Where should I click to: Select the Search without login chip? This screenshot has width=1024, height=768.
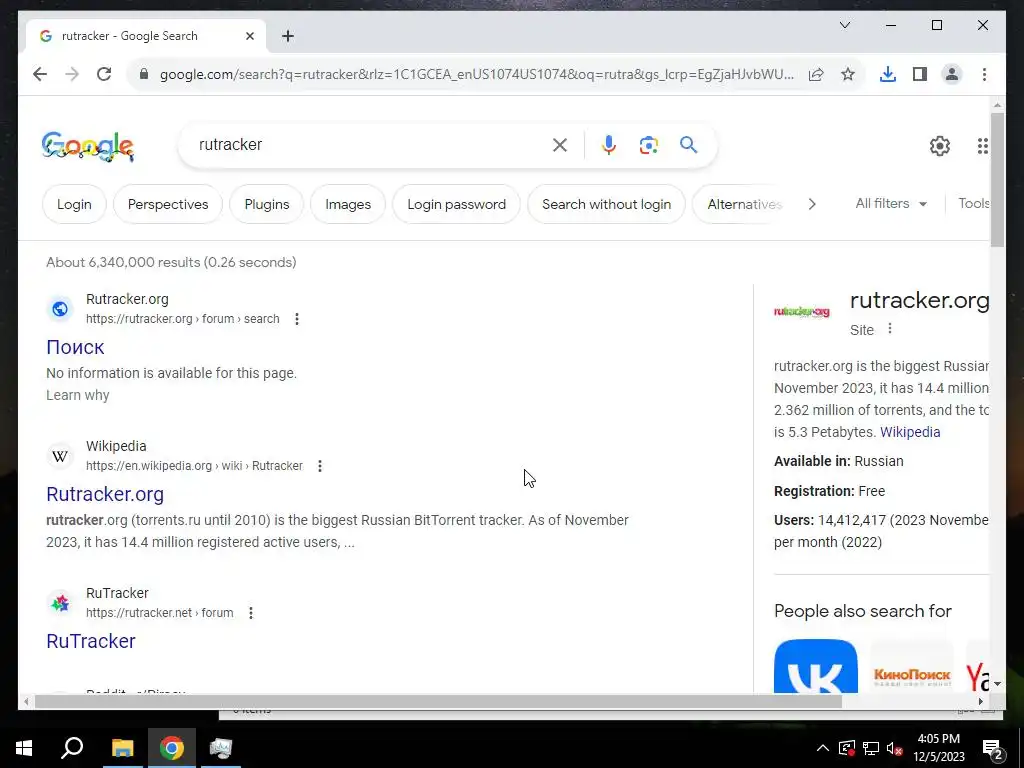607,204
